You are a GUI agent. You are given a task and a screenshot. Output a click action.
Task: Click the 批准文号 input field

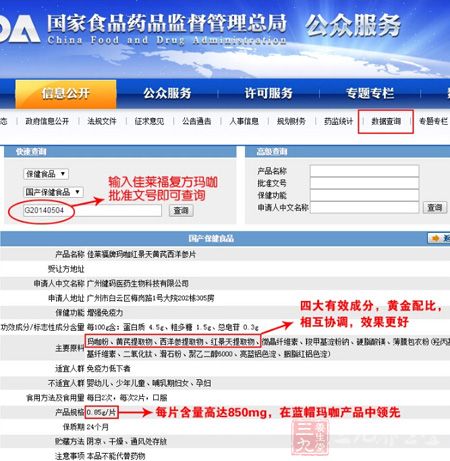coord(364,183)
